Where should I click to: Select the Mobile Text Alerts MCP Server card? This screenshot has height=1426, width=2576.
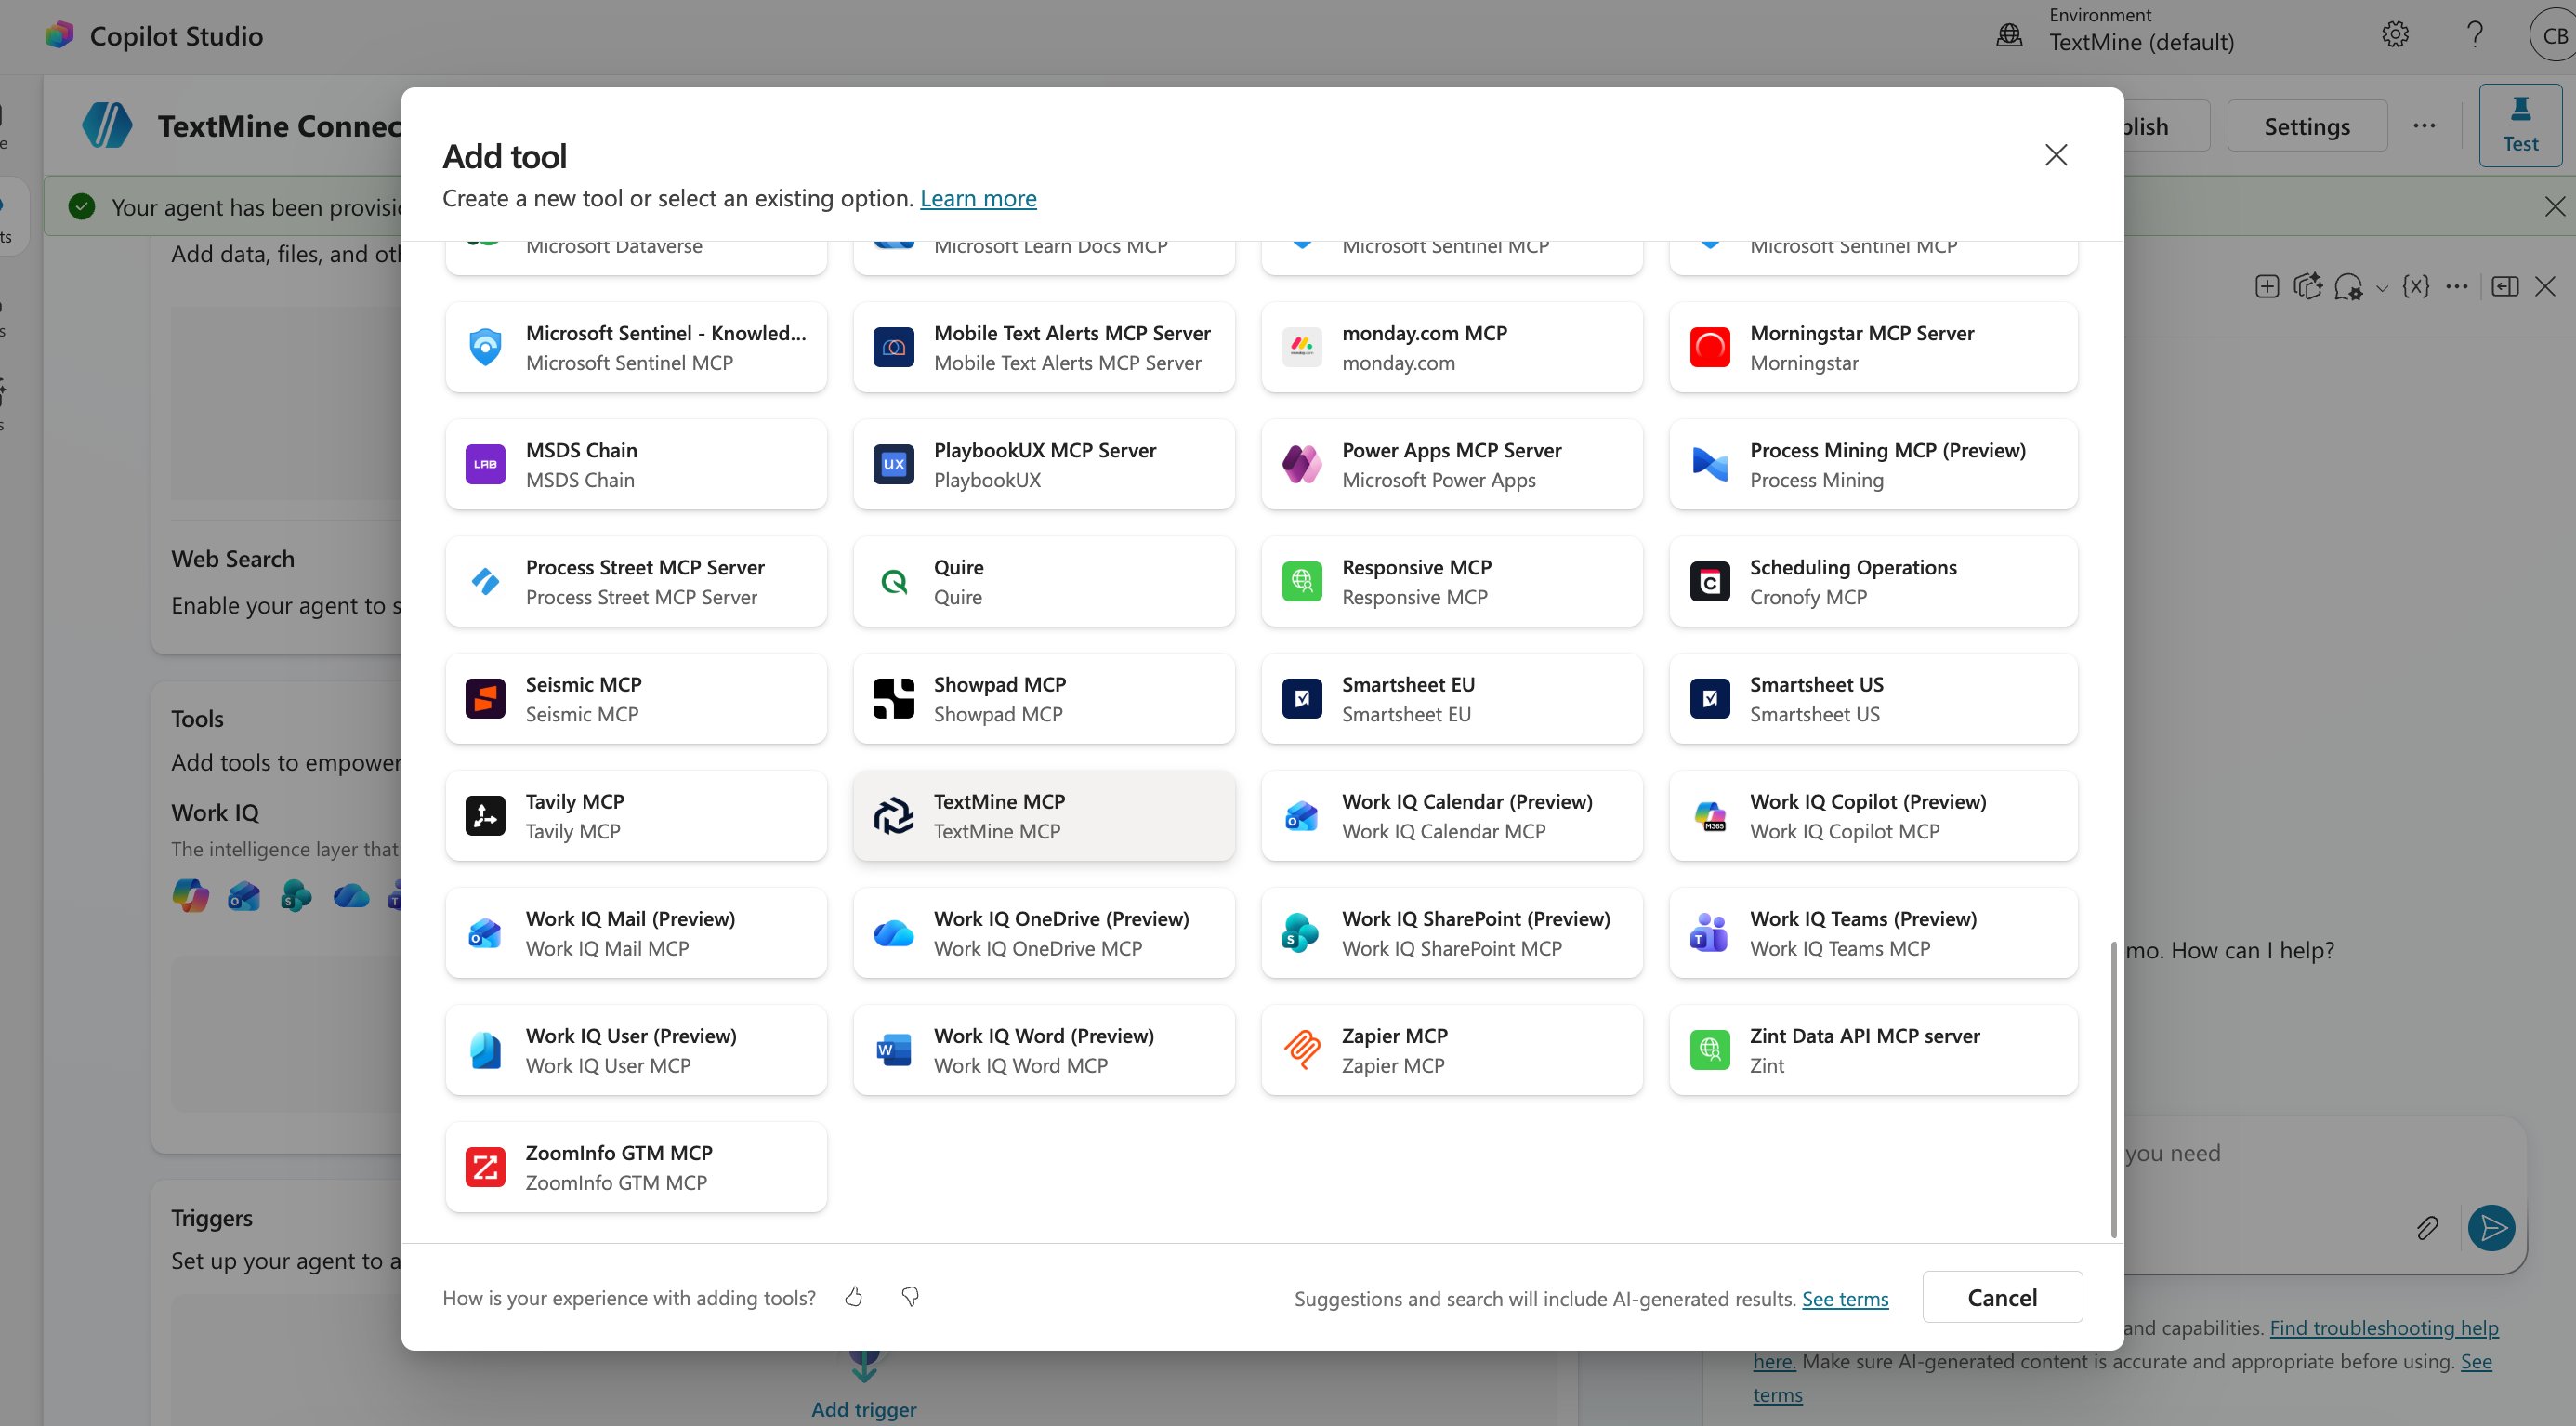coord(1044,347)
